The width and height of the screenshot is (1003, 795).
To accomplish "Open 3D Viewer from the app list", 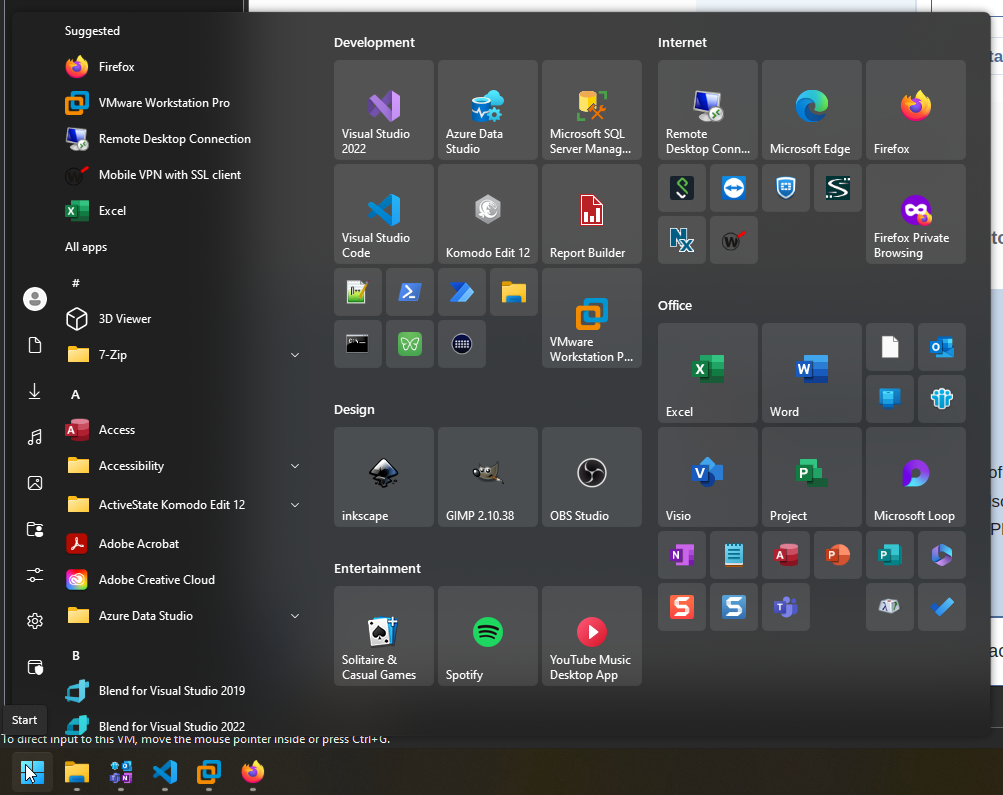I will 182,319.
